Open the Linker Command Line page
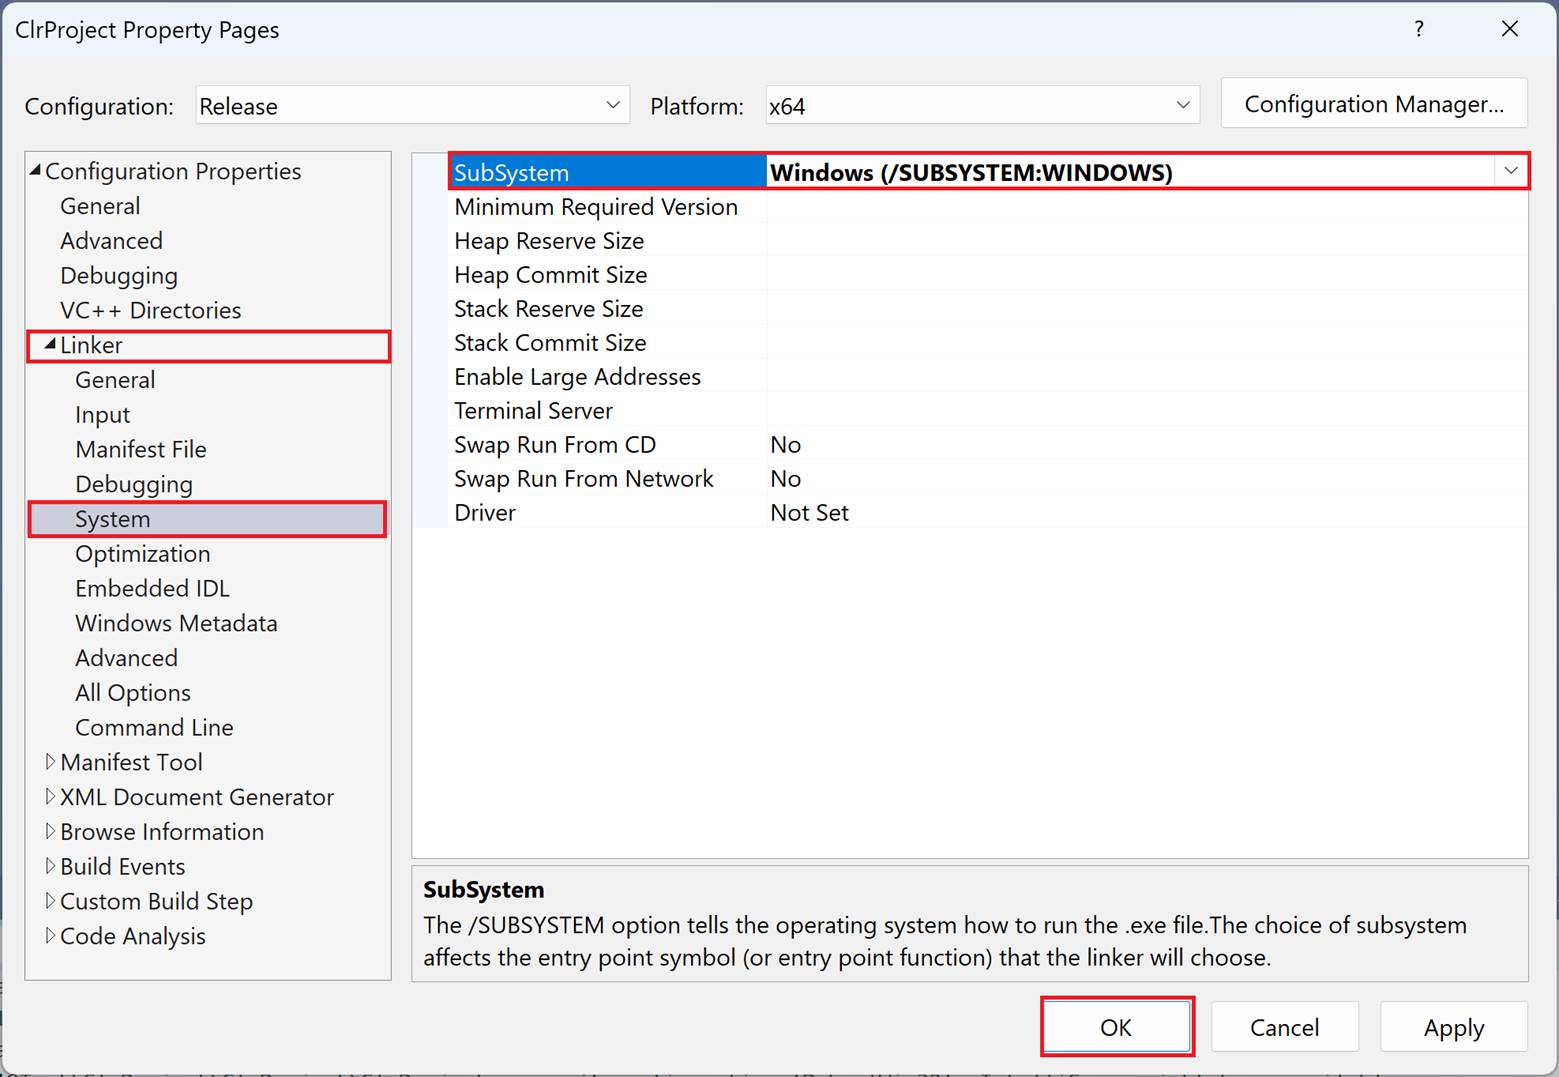The image size is (1559, 1077). click(x=154, y=728)
